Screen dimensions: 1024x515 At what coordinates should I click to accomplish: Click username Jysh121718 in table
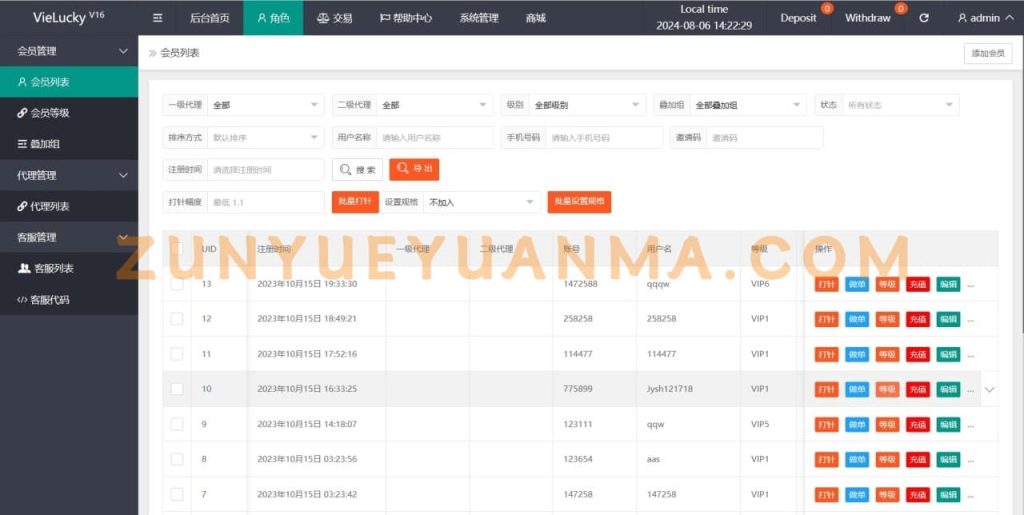(669, 388)
